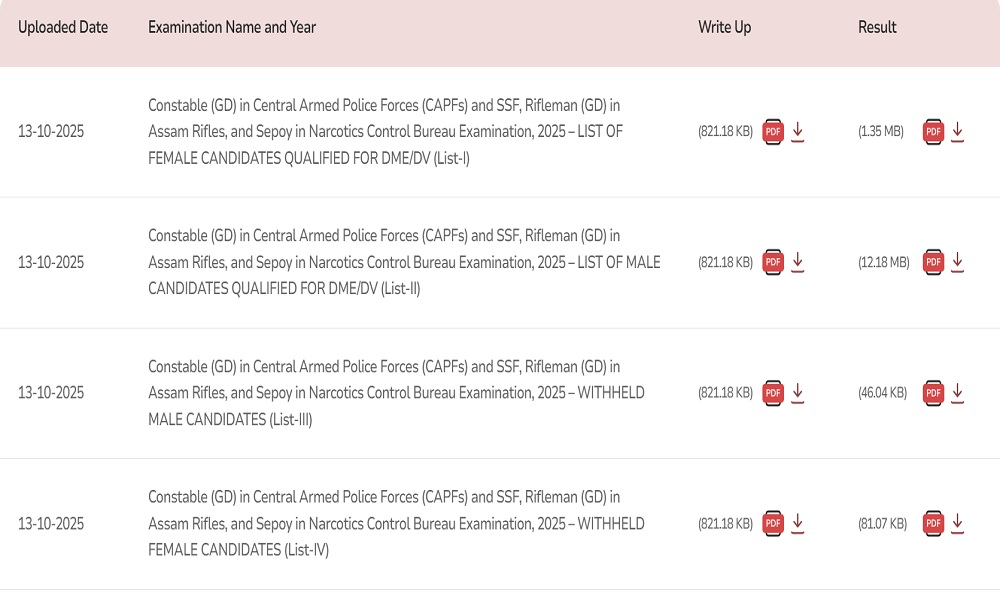Open Result PDF icon for List-I female candidates
1000x600 pixels.
click(x=933, y=132)
